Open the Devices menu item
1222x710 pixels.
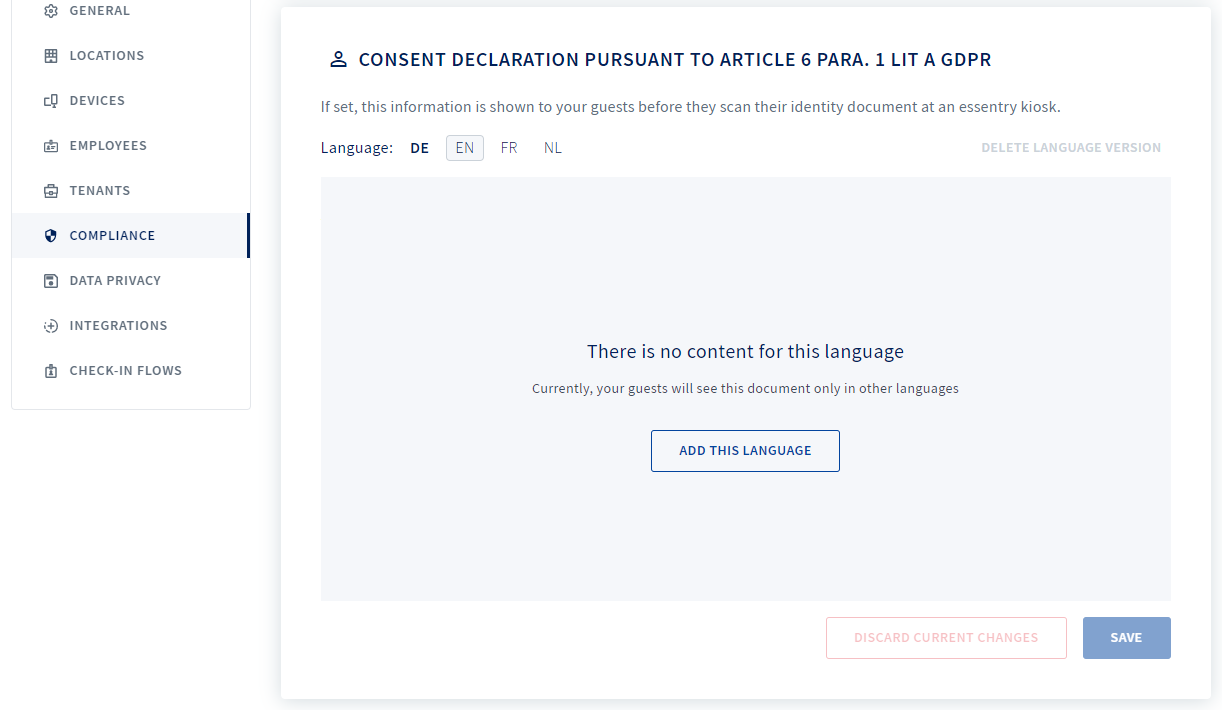pos(131,101)
